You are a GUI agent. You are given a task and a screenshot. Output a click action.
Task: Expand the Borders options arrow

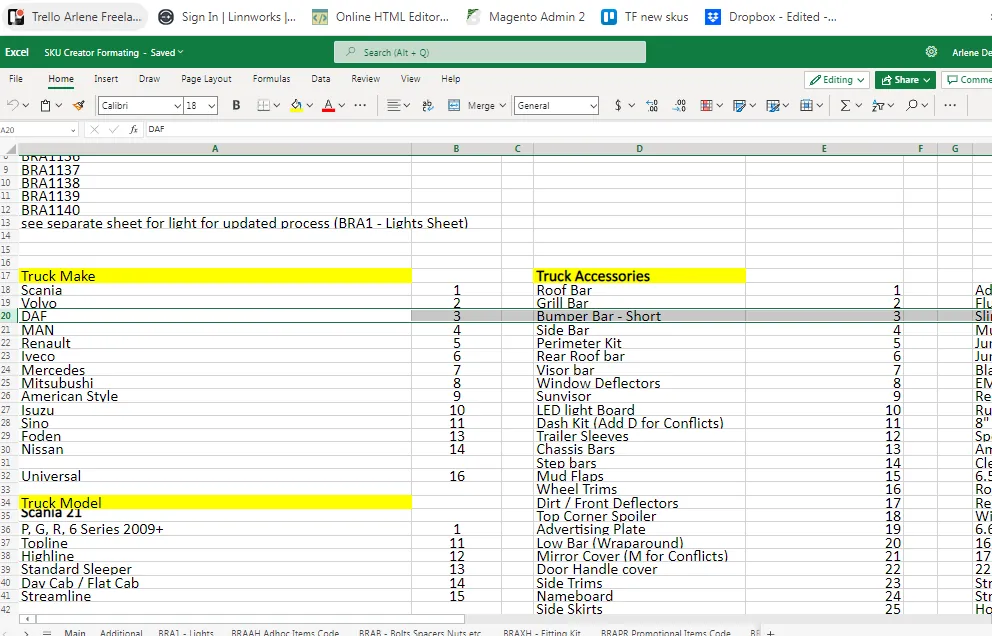click(x=276, y=106)
